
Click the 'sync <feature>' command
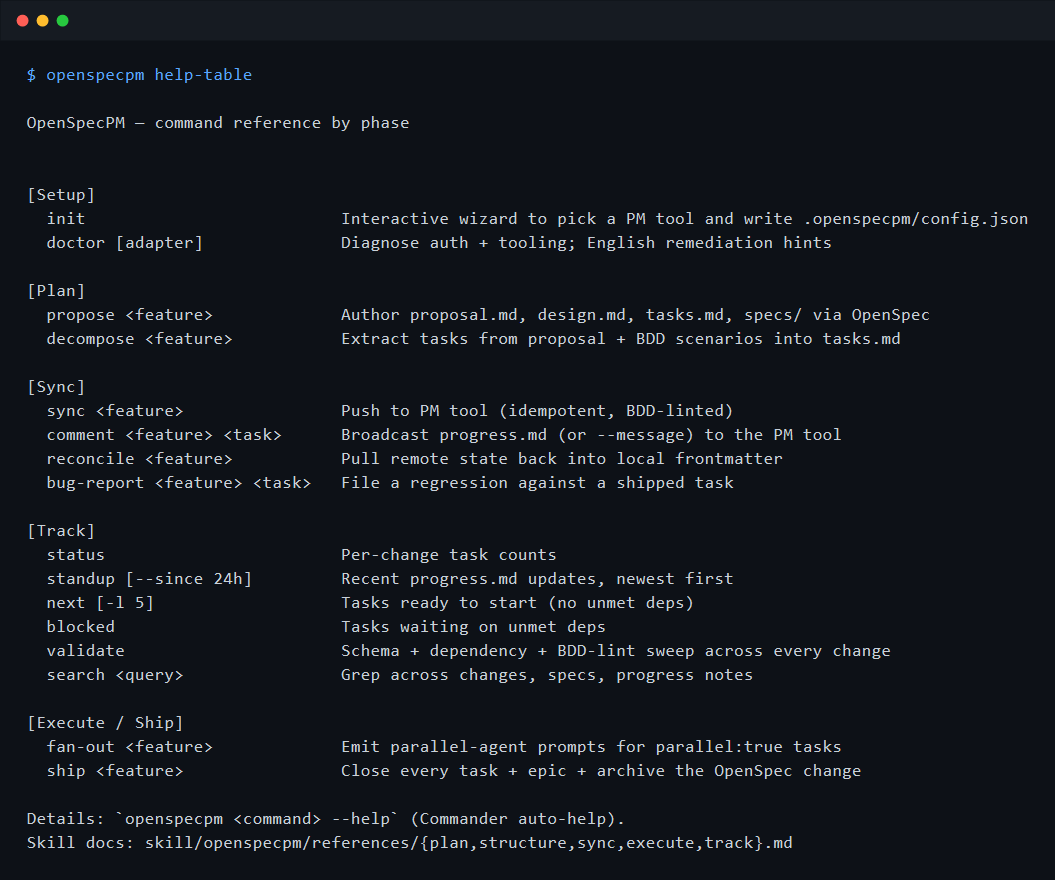pyautogui.click(x=114, y=411)
